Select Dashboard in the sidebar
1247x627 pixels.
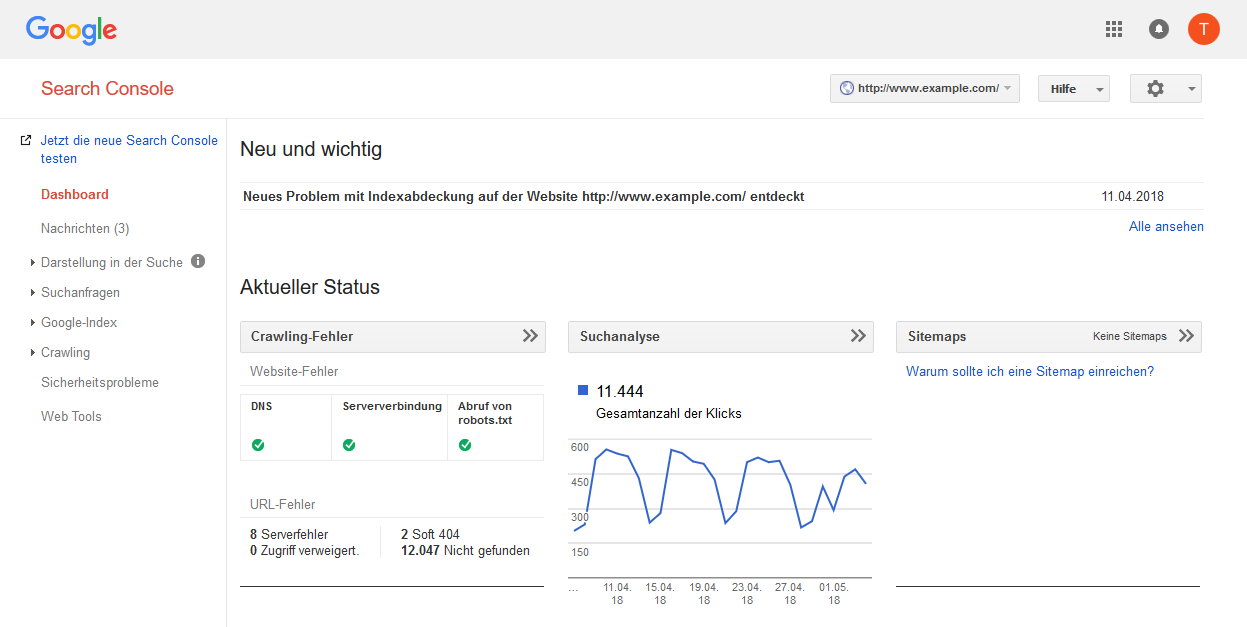pos(74,194)
